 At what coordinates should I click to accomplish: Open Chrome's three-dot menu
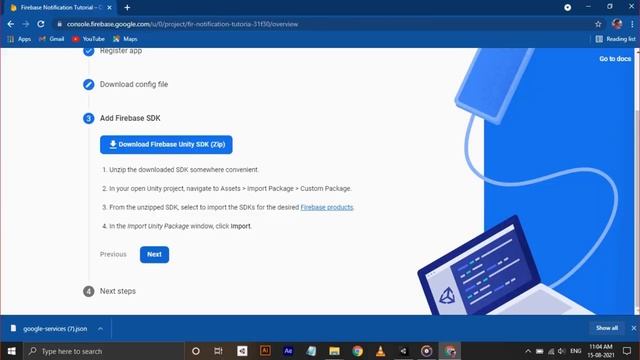click(x=632, y=24)
